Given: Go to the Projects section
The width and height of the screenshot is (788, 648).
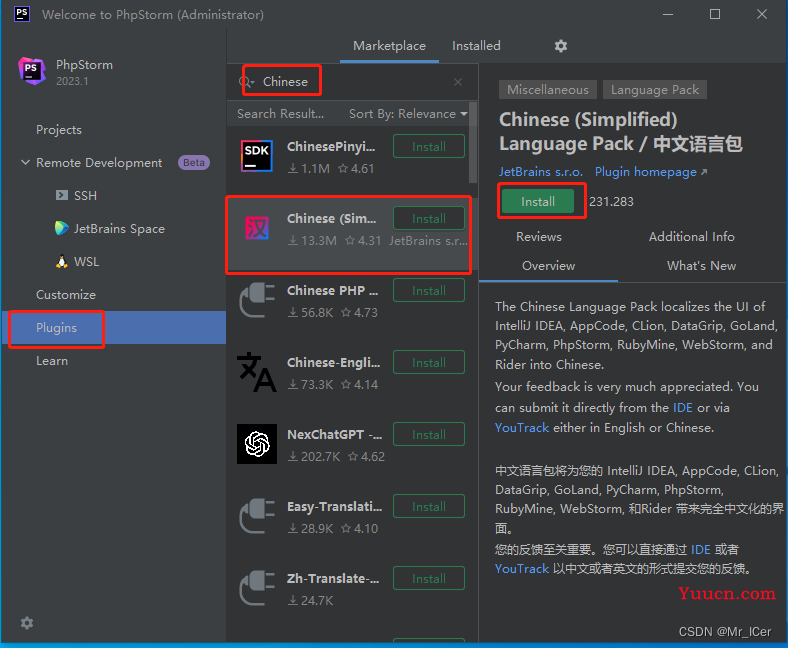Looking at the screenshot, I should click(x=59, y=130).
